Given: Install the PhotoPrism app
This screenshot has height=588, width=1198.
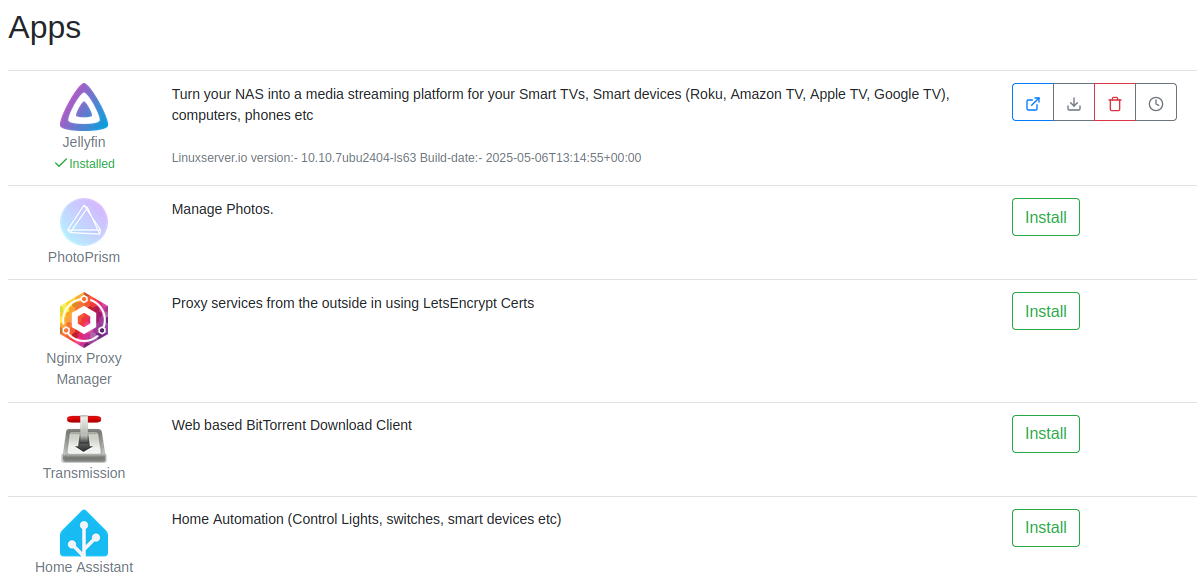Looking at the screenshot, I should (x=1046, y=217).
